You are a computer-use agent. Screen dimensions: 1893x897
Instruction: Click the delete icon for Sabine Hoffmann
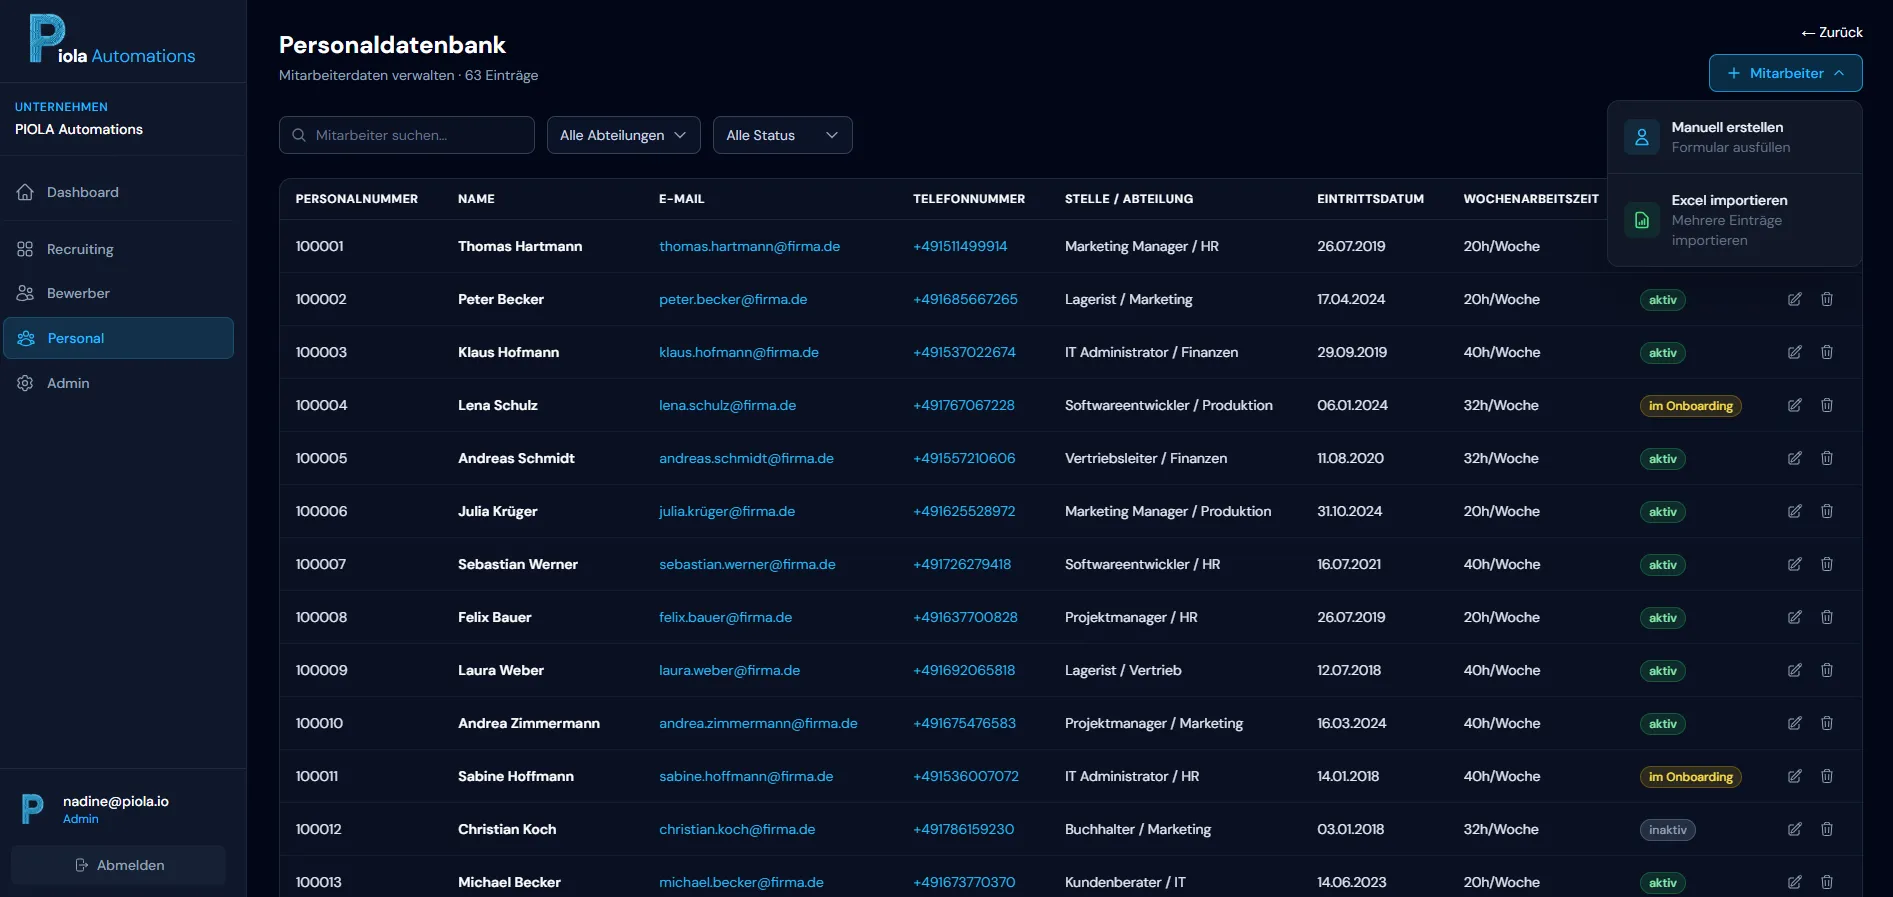click(1826, 776)
